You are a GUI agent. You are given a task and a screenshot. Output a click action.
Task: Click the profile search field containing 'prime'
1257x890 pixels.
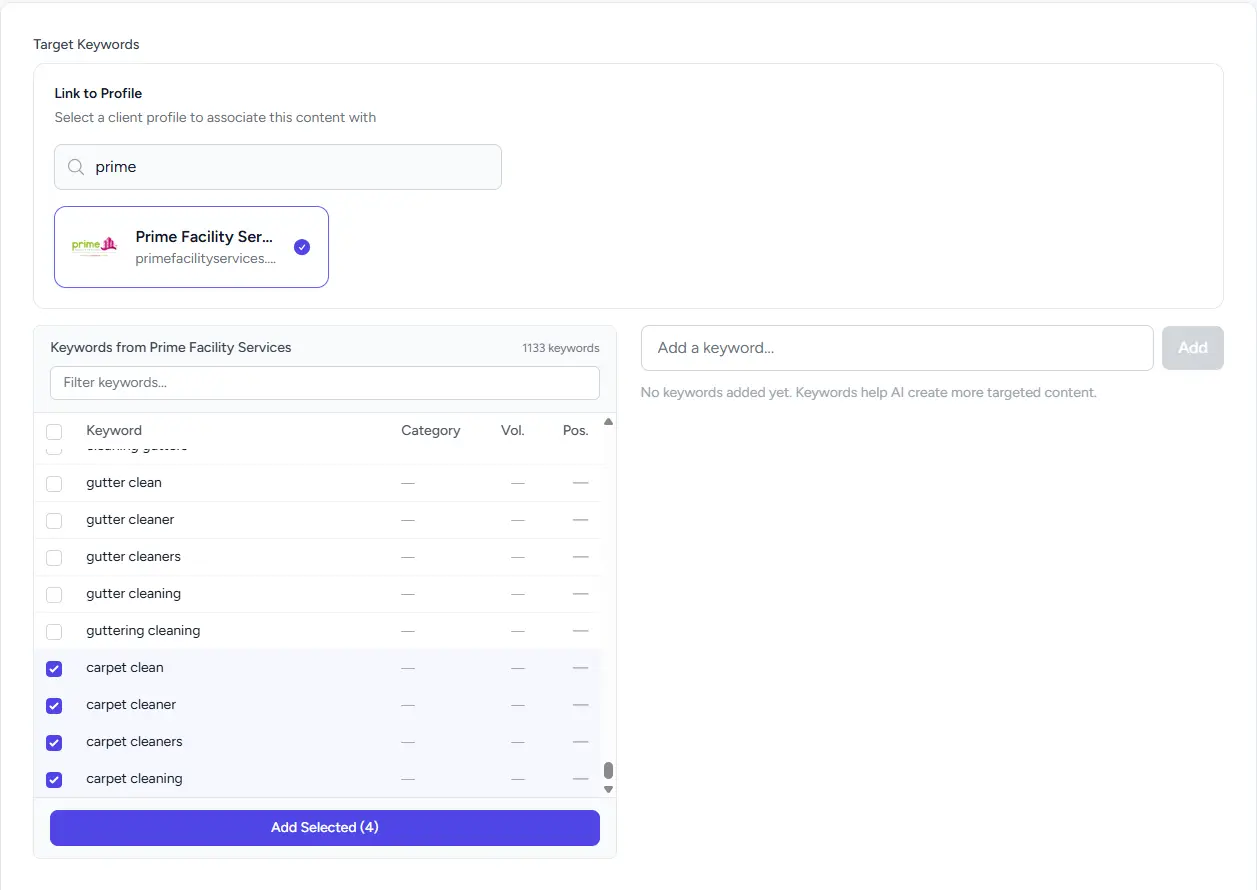[278, 167]
